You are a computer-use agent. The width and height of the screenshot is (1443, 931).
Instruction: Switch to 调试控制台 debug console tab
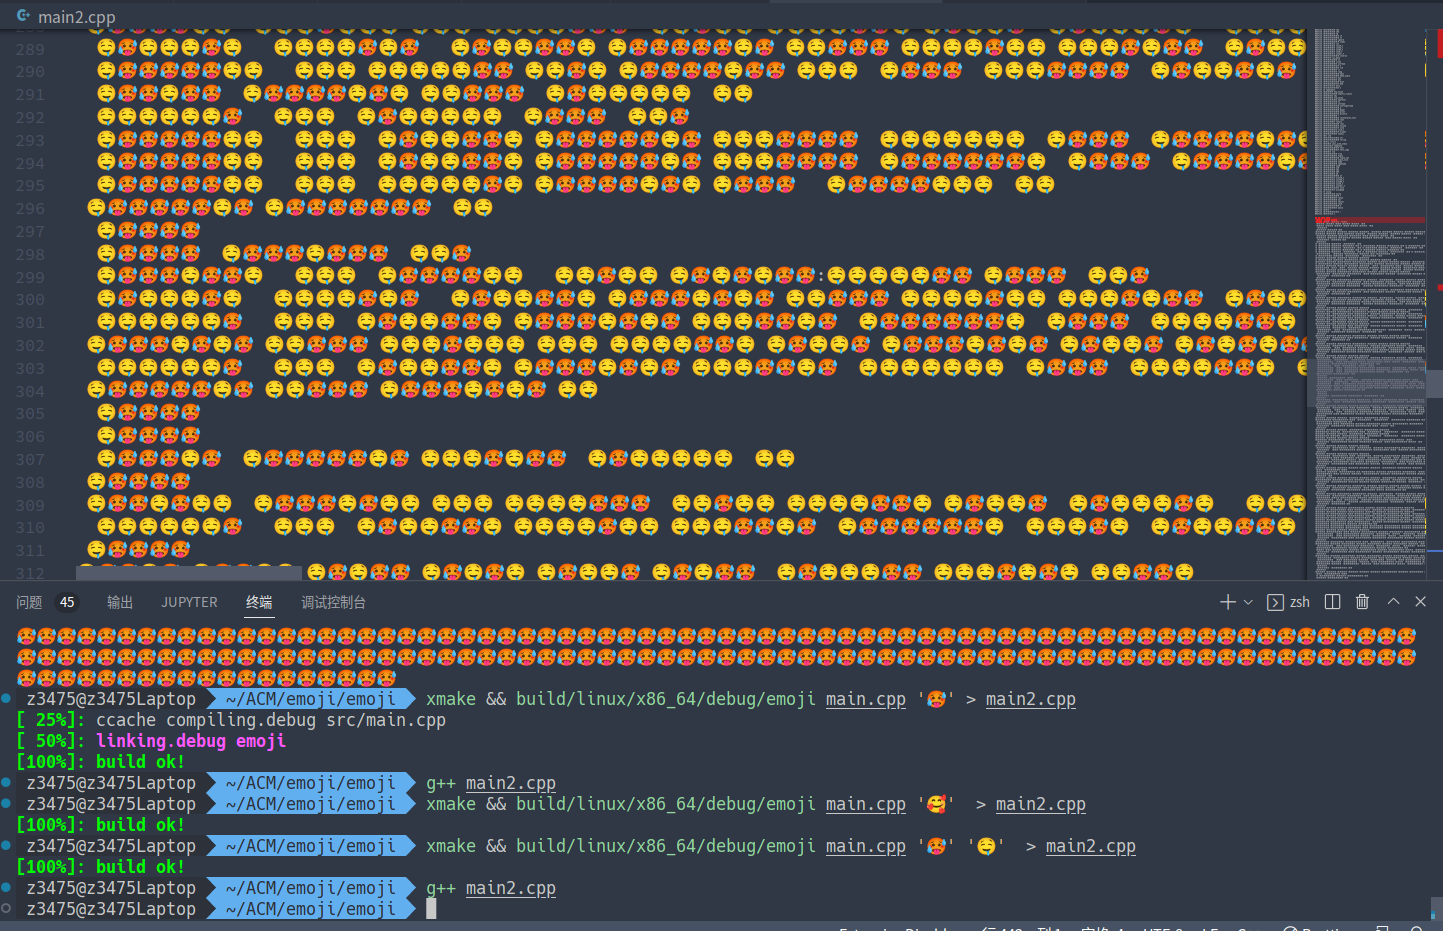click(x=333, y=602)
